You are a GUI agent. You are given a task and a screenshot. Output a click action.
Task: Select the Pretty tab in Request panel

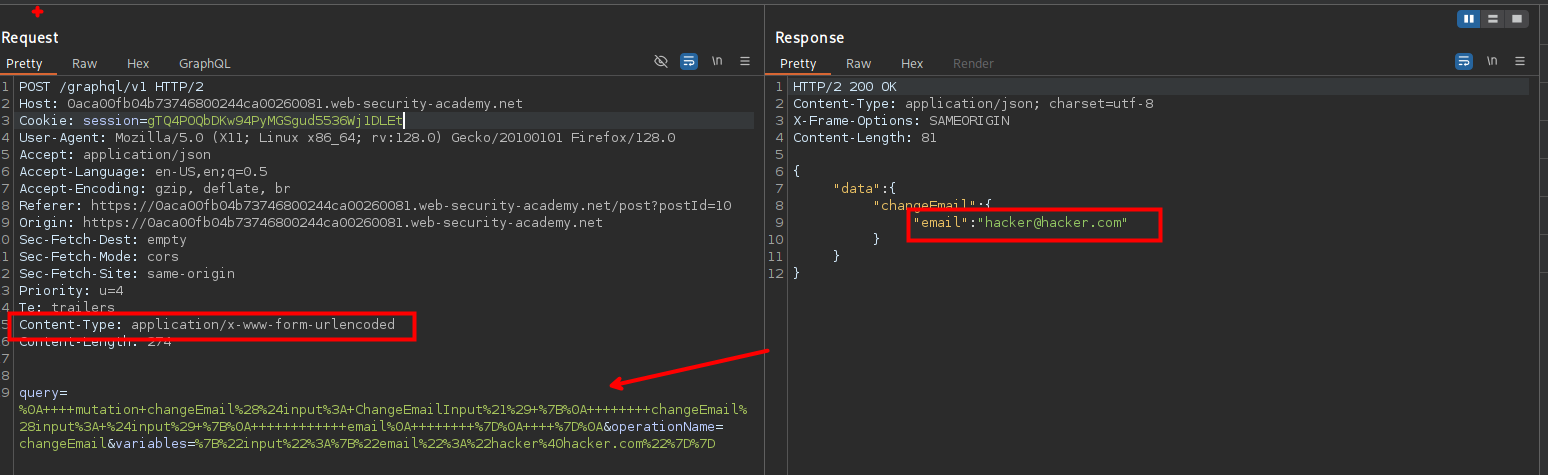25,63
